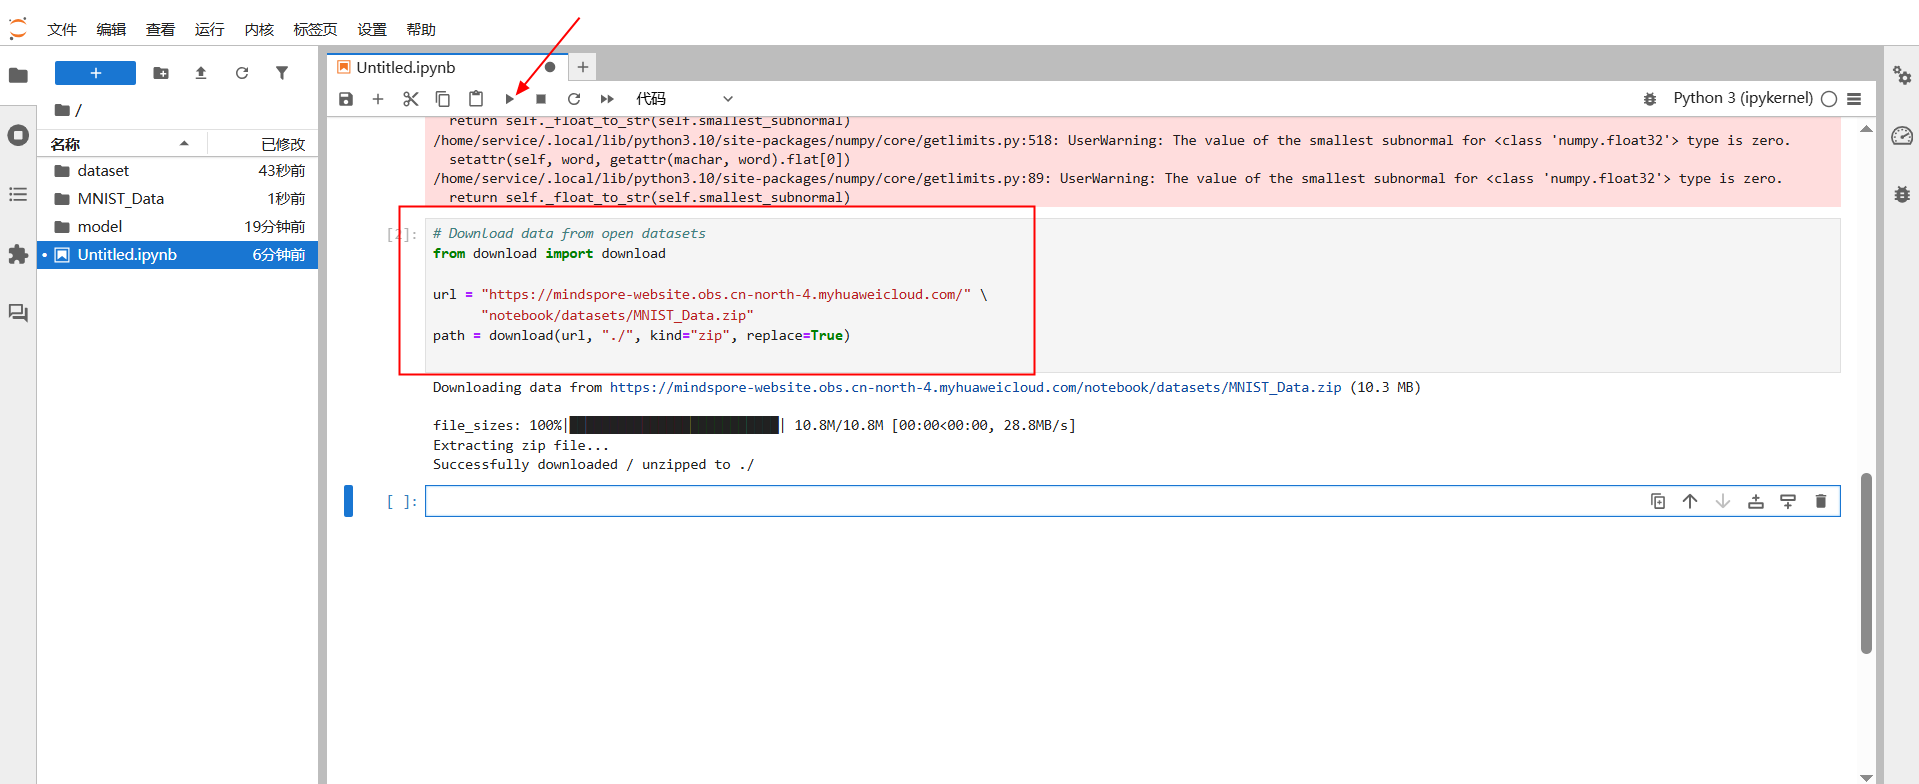Click the 'Extracting zip file...' output line
Image resolution: width=1919 pixels, height=784 pixels.
tap(520, 446)
